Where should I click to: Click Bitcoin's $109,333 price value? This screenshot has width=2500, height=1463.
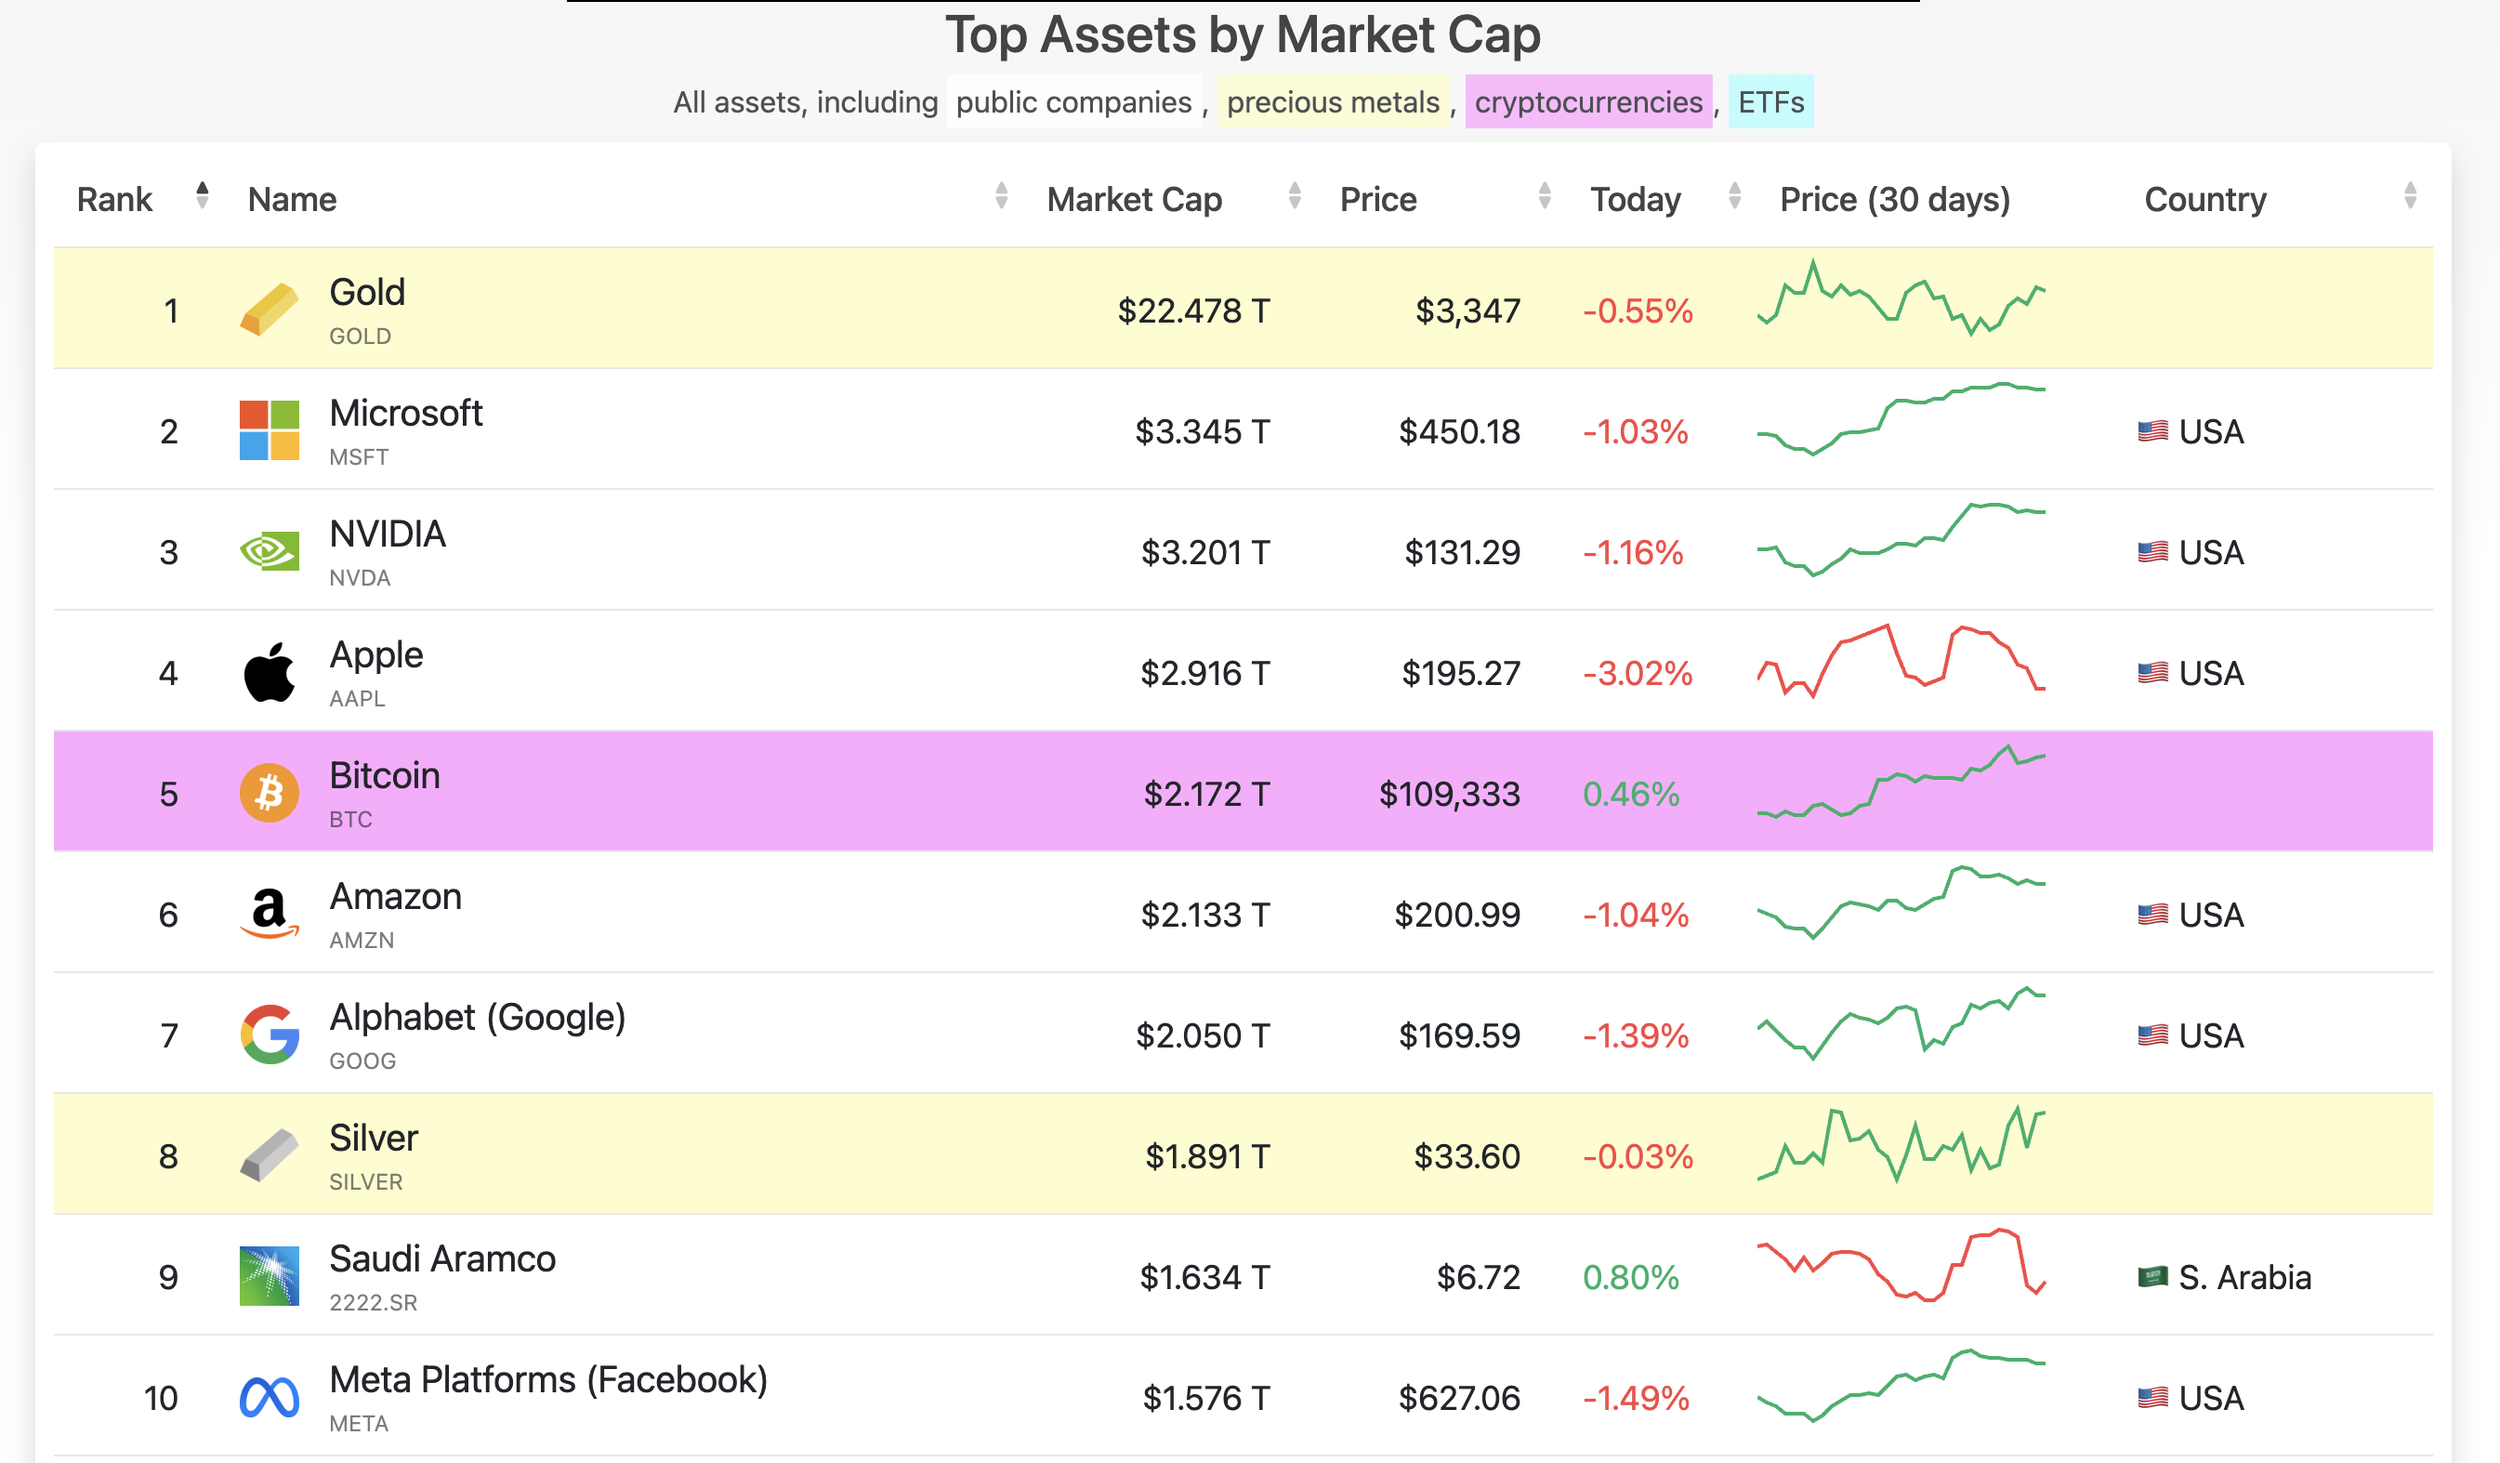click(x=1449, y=794)
